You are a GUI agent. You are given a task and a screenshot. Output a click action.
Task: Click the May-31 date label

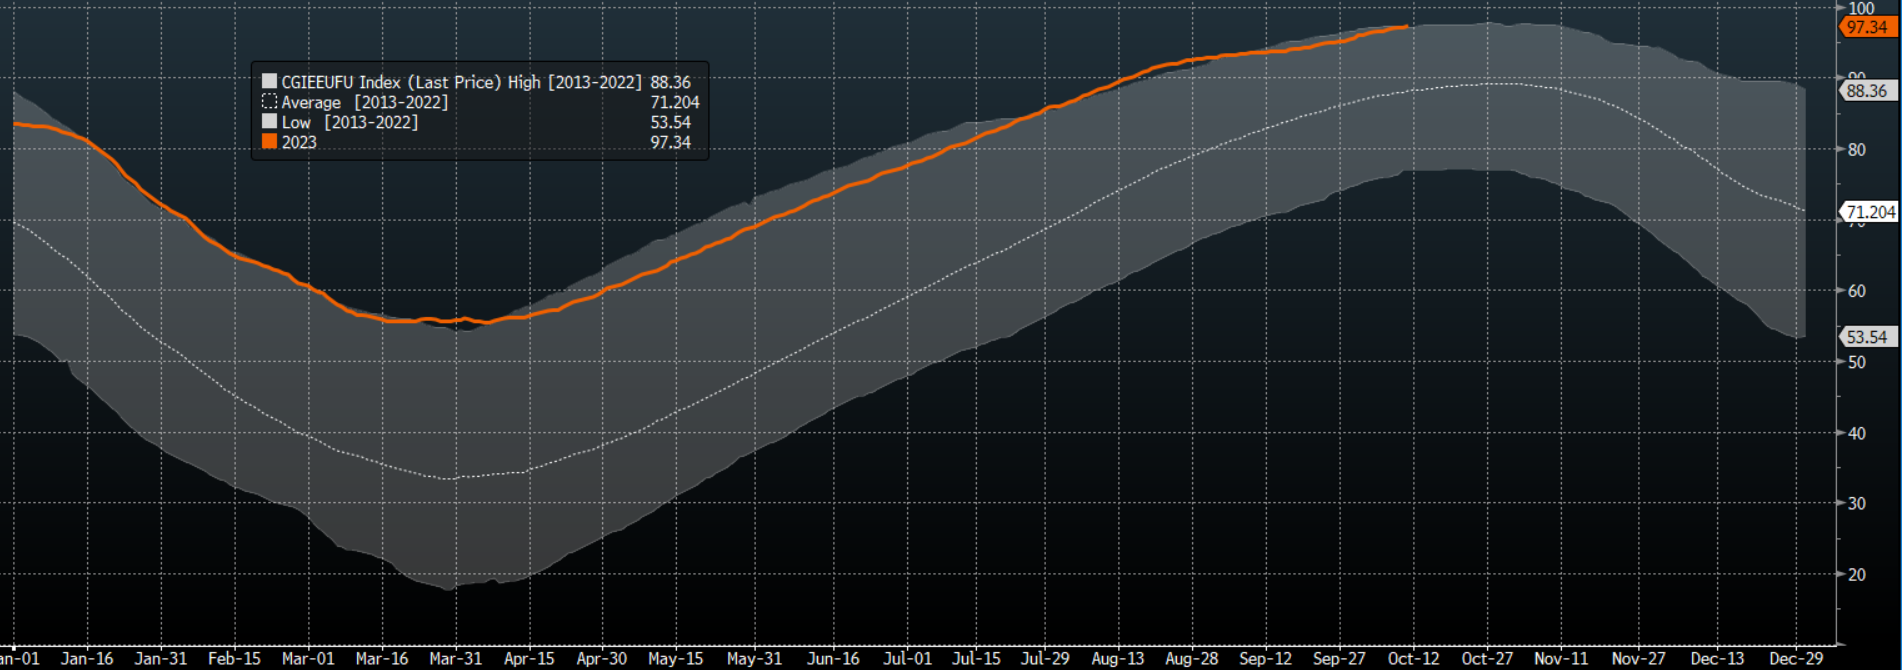[755, 658]
